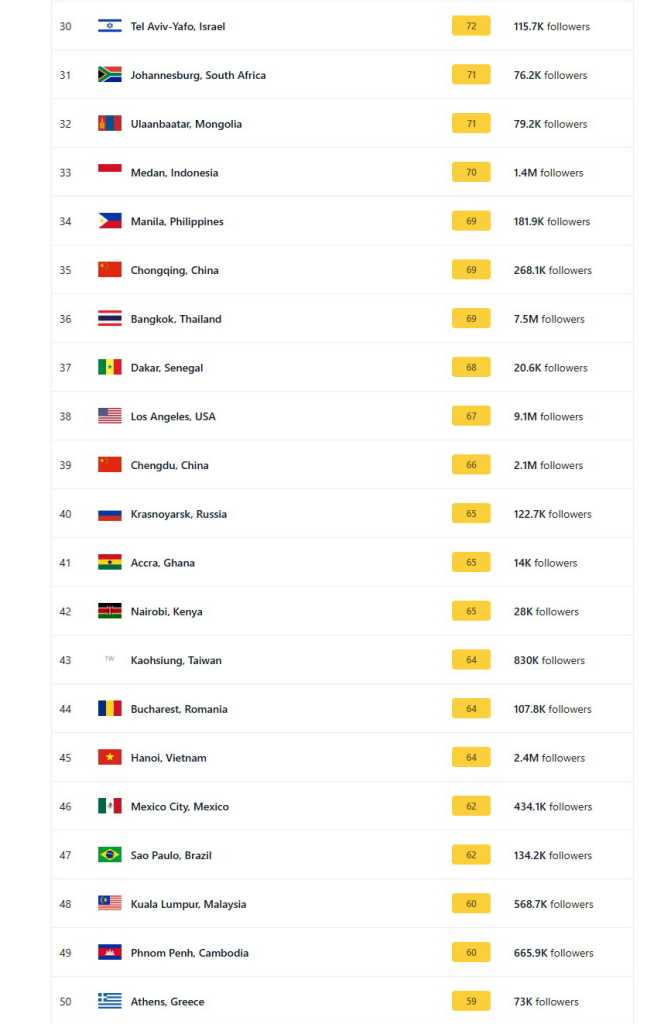Click the Greece flag icon
654x1024 pixels.
(x=110, y=1001)
